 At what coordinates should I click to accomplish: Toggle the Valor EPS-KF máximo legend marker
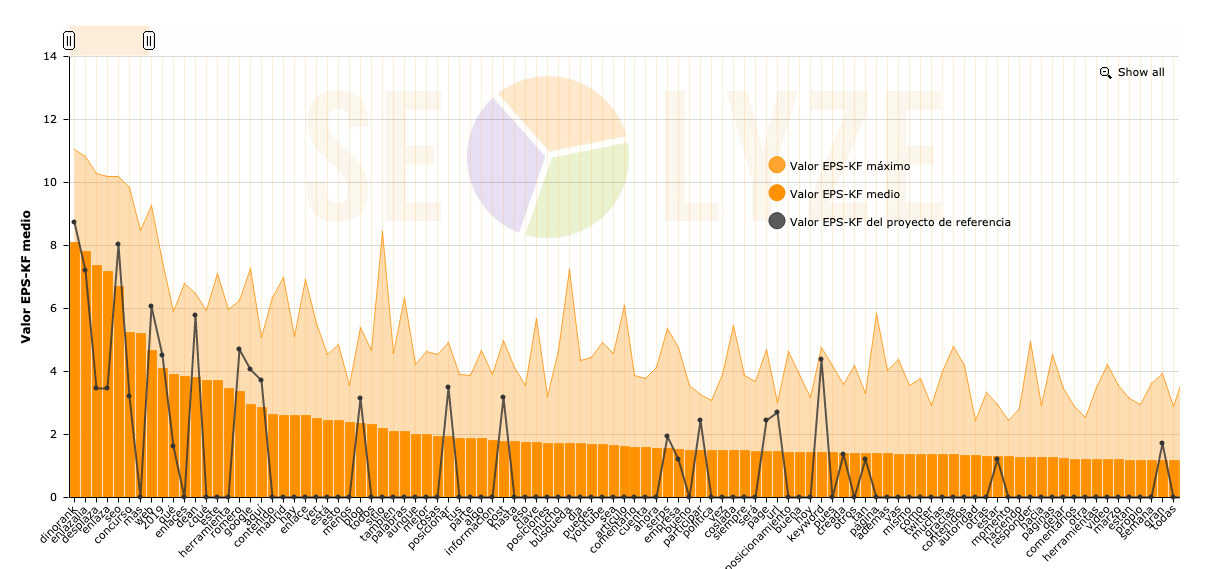777,166
